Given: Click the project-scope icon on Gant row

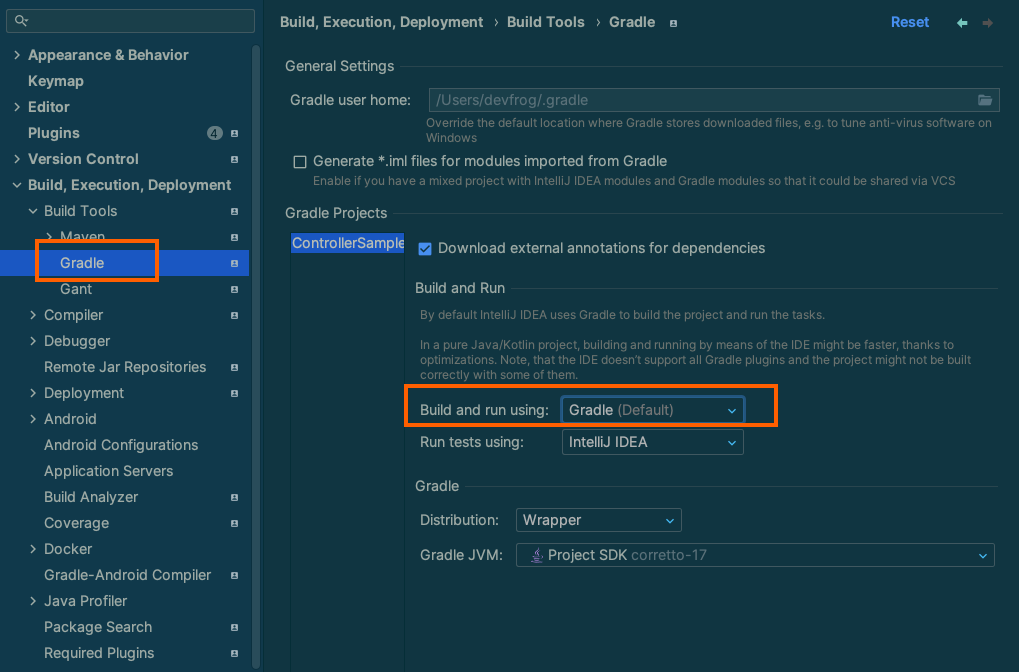Looking at the screenshot, I should [235, 289].
